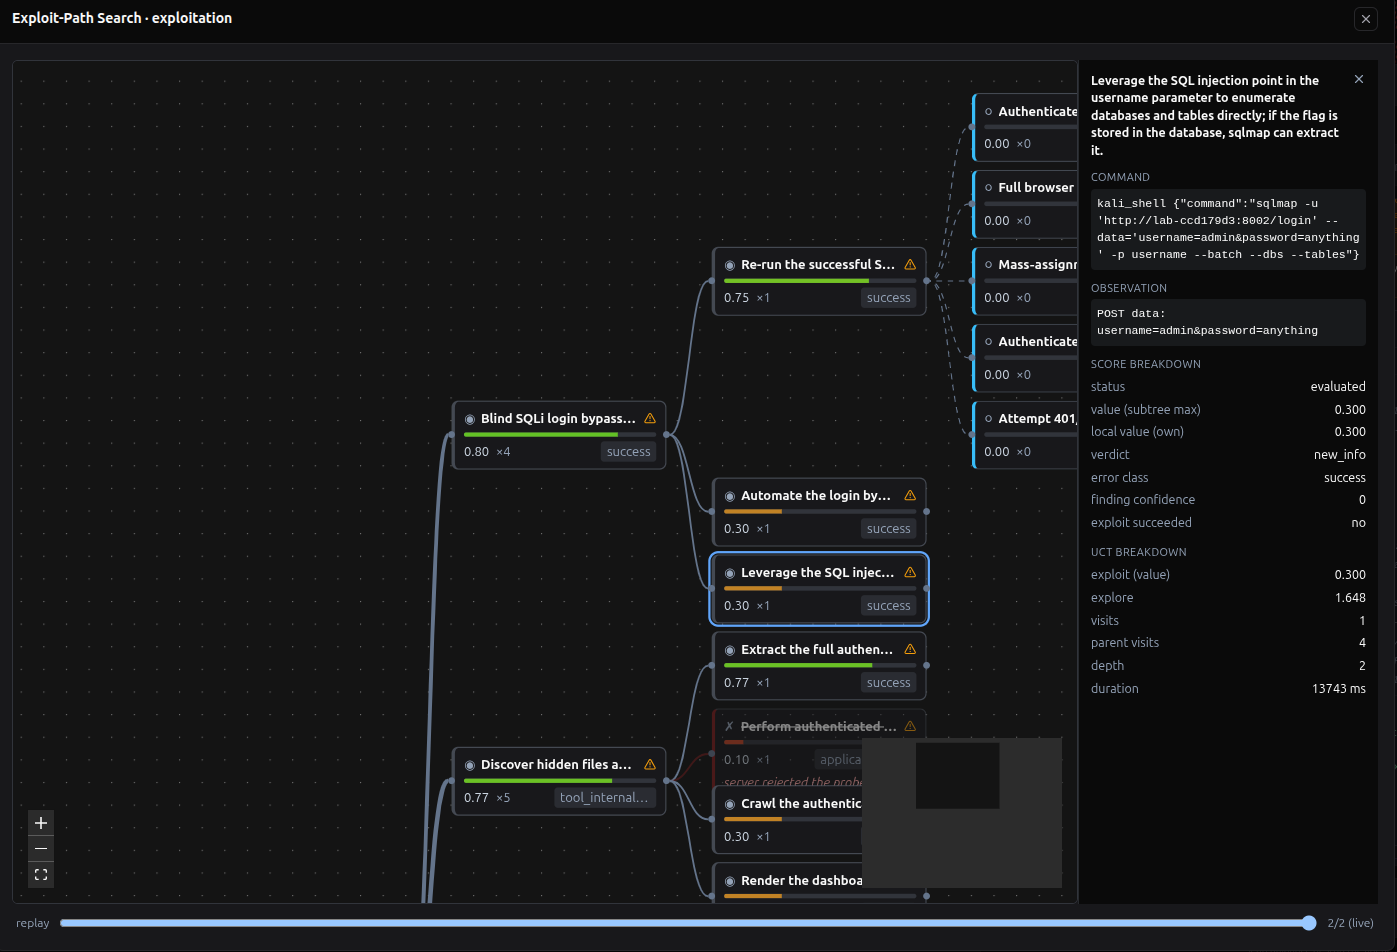The image size is (1397, 952).
Task: Click open circle icon of Attempt 401 node
Action: point(989,419)
